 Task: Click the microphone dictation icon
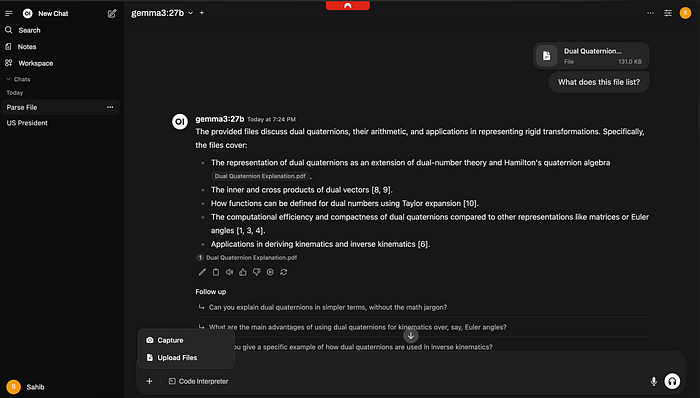point(654,381)
